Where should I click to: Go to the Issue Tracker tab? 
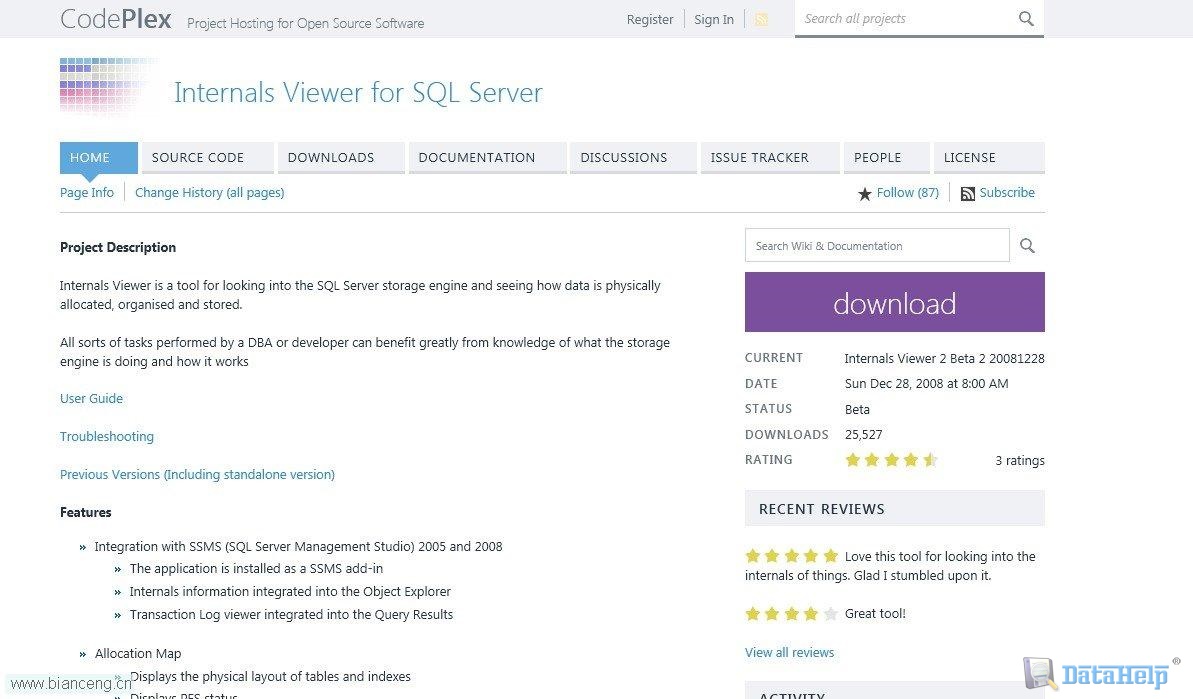pyautogui.click(x=759, y=157)
